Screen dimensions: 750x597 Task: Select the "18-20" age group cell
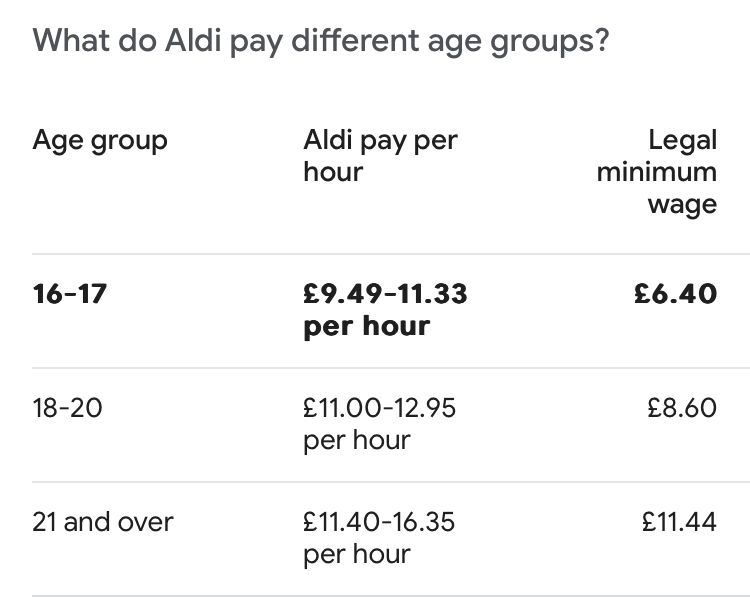pos(67,408)
